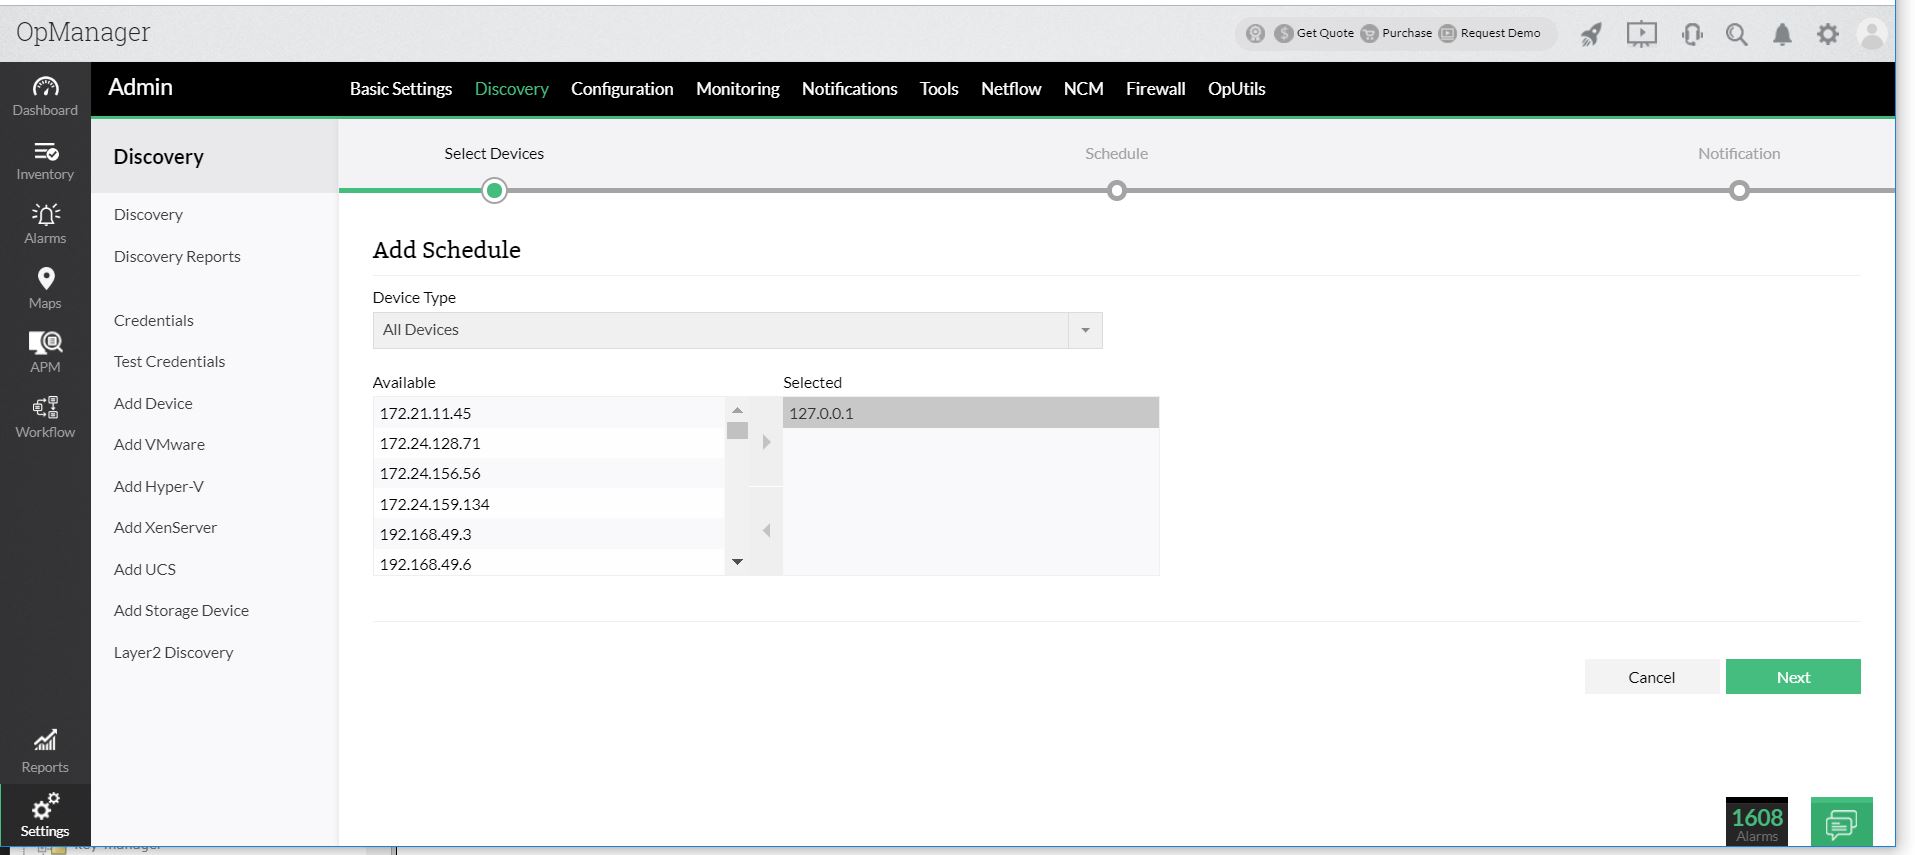
Task: Open the notifications bell
Action: [x=1782, y=34]
